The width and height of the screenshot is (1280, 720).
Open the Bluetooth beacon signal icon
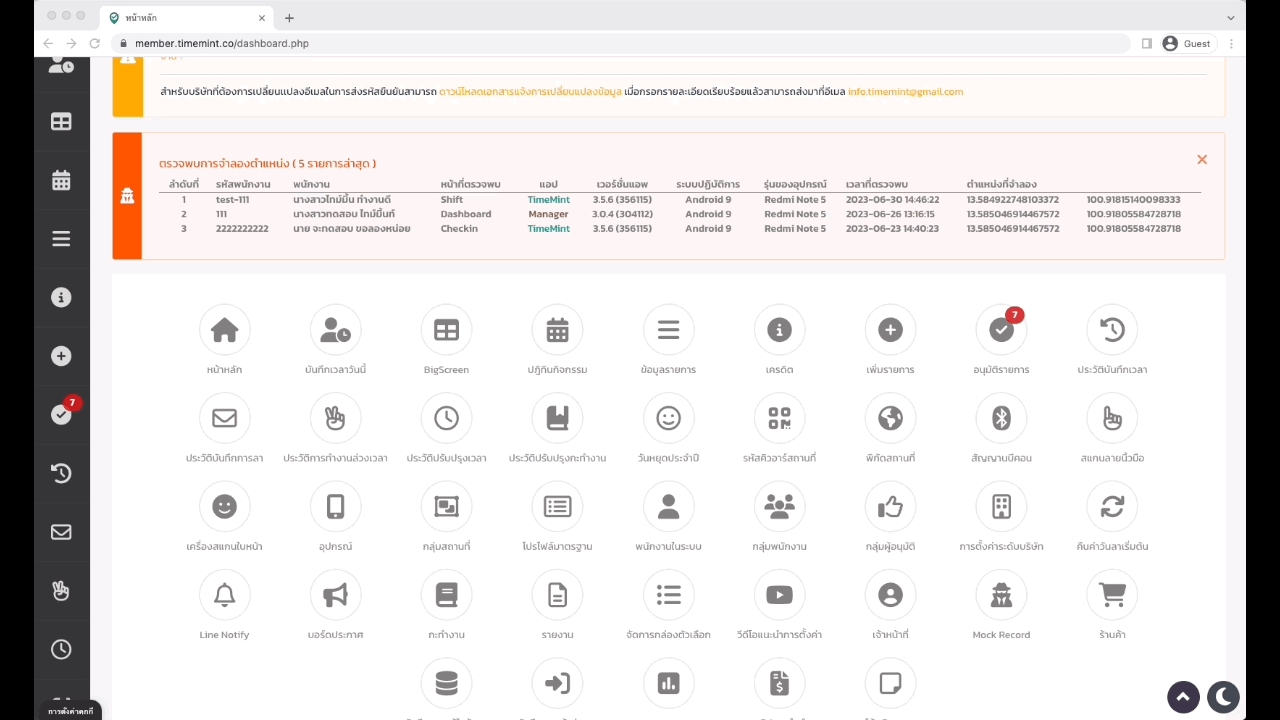[1001, 419]
